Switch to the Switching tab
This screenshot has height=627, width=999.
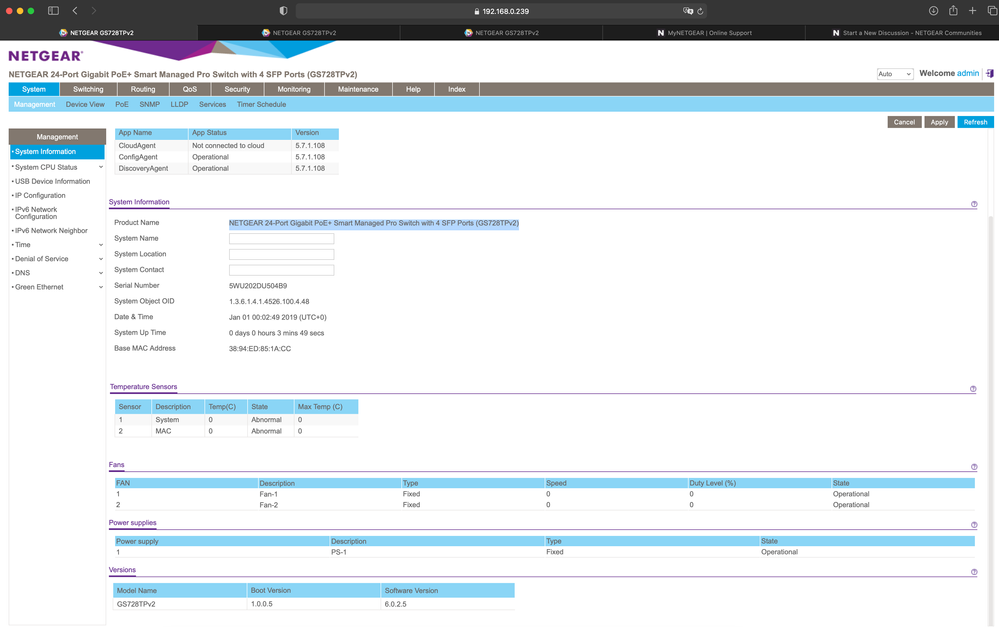[x=88, y=89]
